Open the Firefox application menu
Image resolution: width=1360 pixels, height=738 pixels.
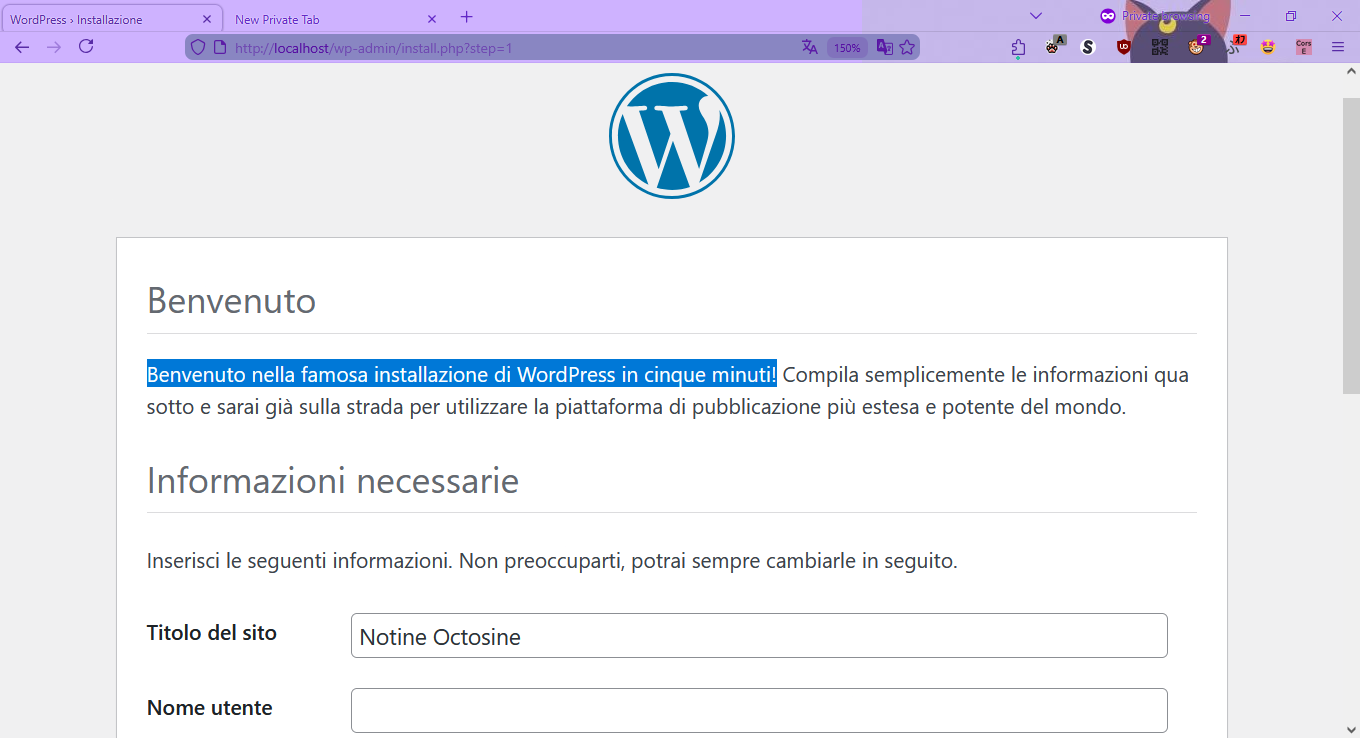coord(1338,46)
